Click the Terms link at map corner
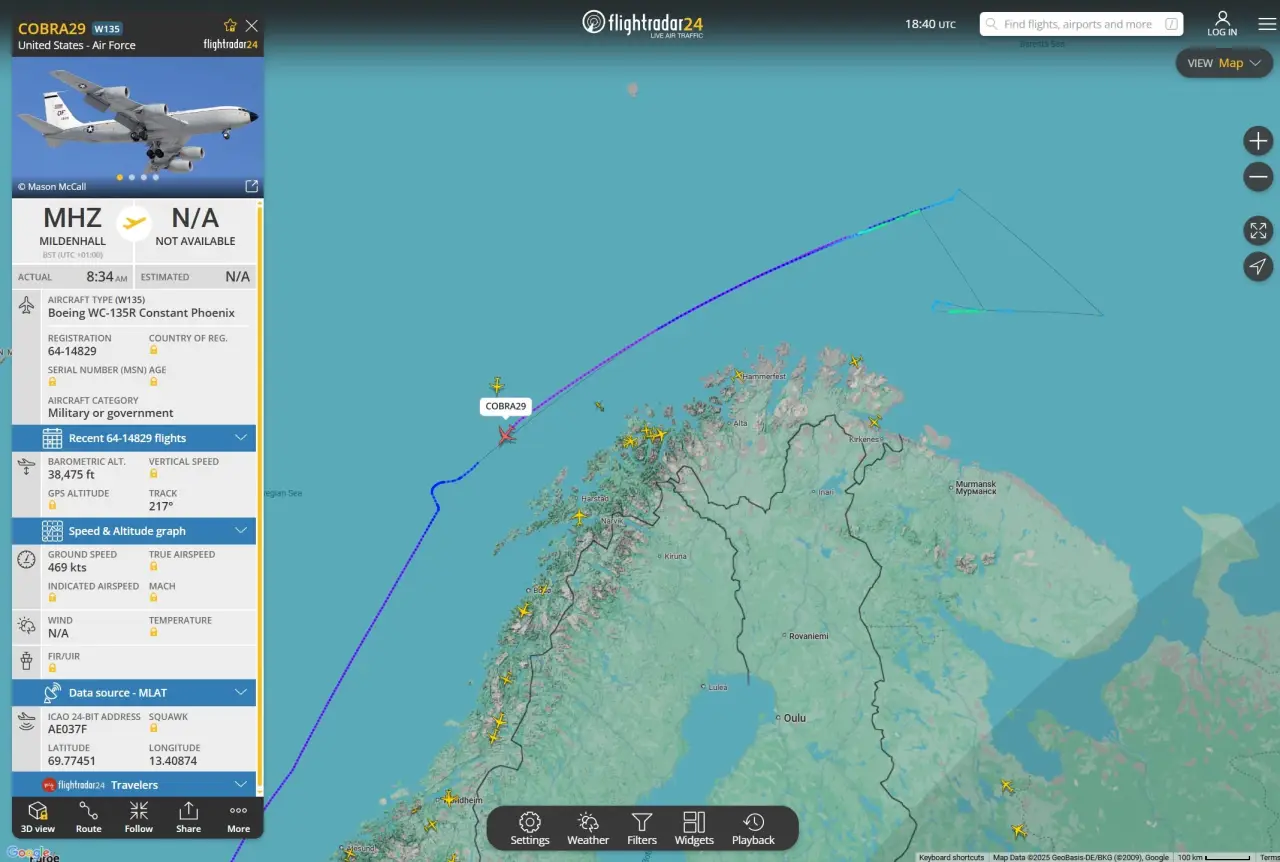Screen dimensions: 1280x862 point(1269,857)
